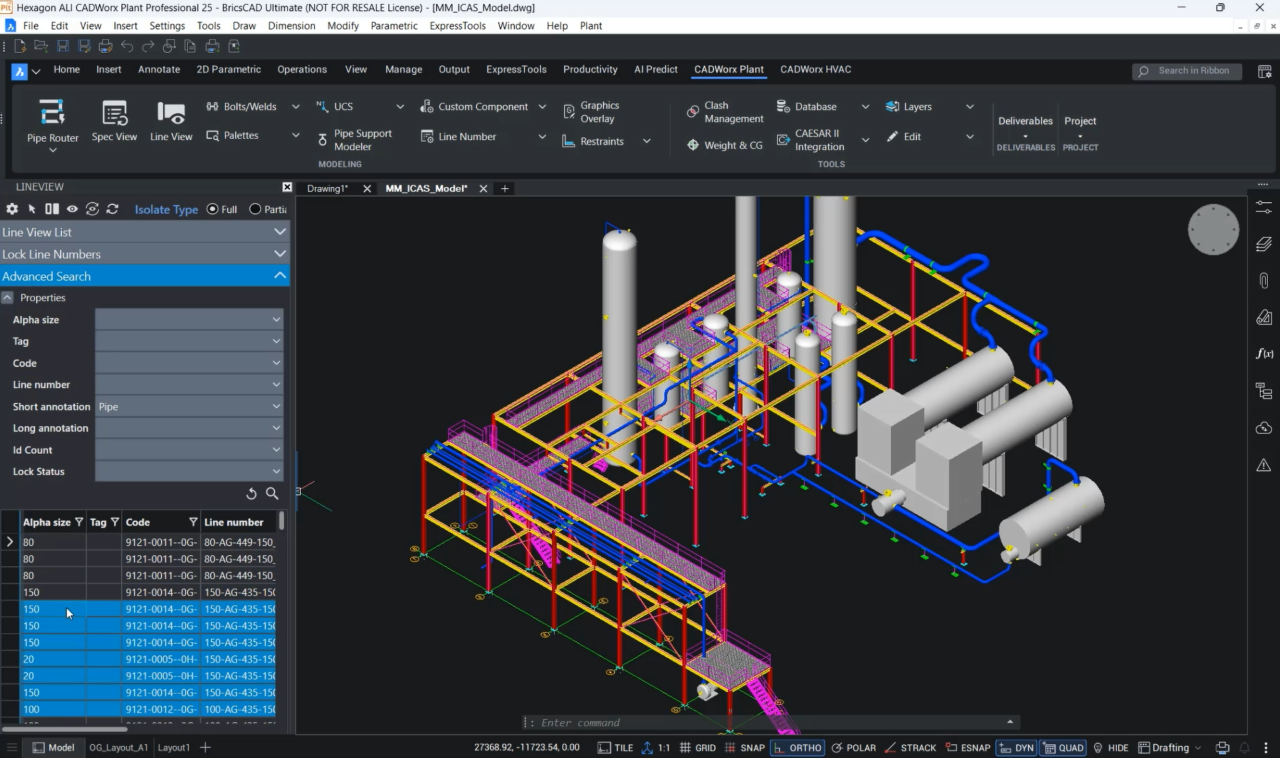Select the Full isolate type radio
1280x758 pixels.
pos(222,209)
